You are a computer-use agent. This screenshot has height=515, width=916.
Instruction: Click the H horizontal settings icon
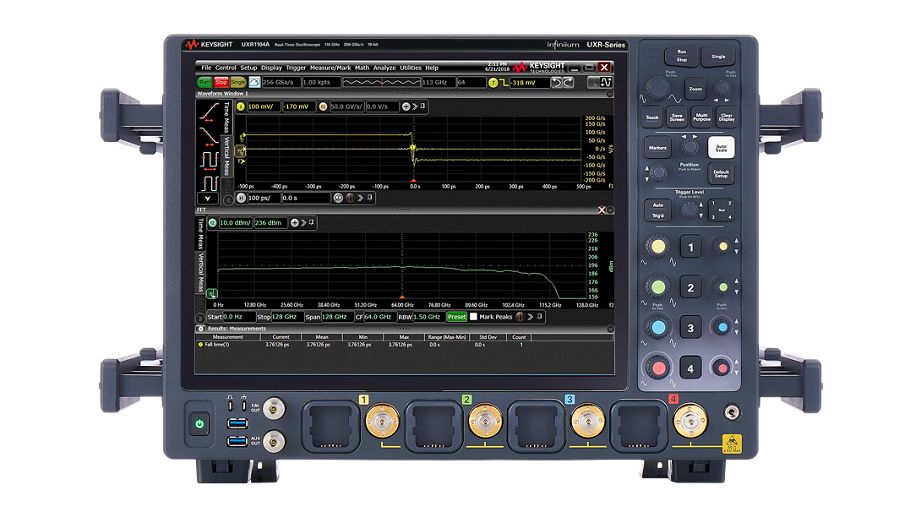click(x=241, y=198)
